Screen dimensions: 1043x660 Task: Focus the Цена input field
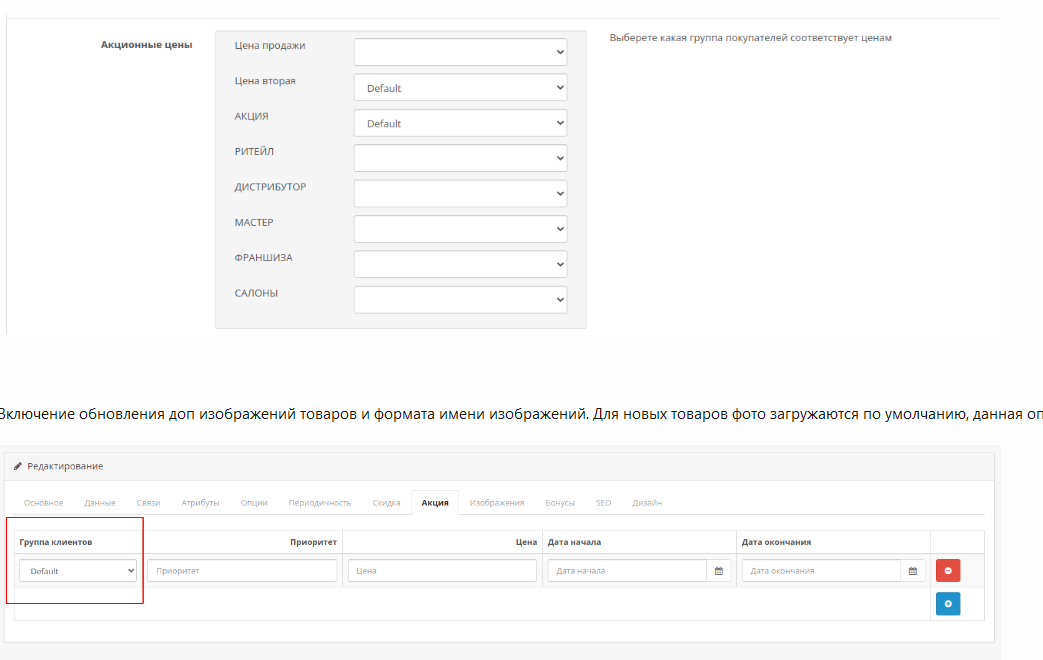click(x=442, y=571)
